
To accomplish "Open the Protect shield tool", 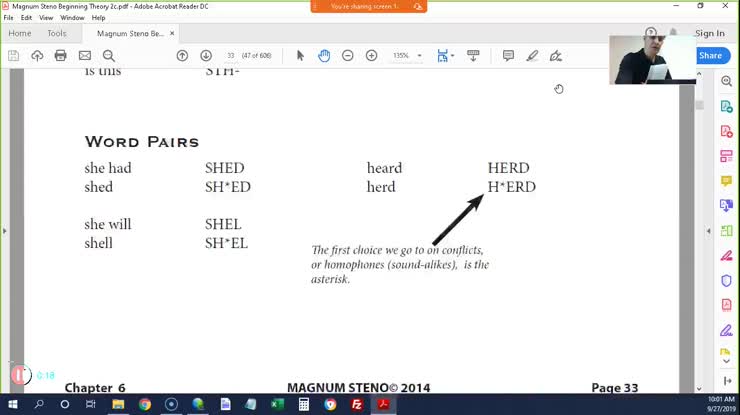I will click(x=726, y=280).
